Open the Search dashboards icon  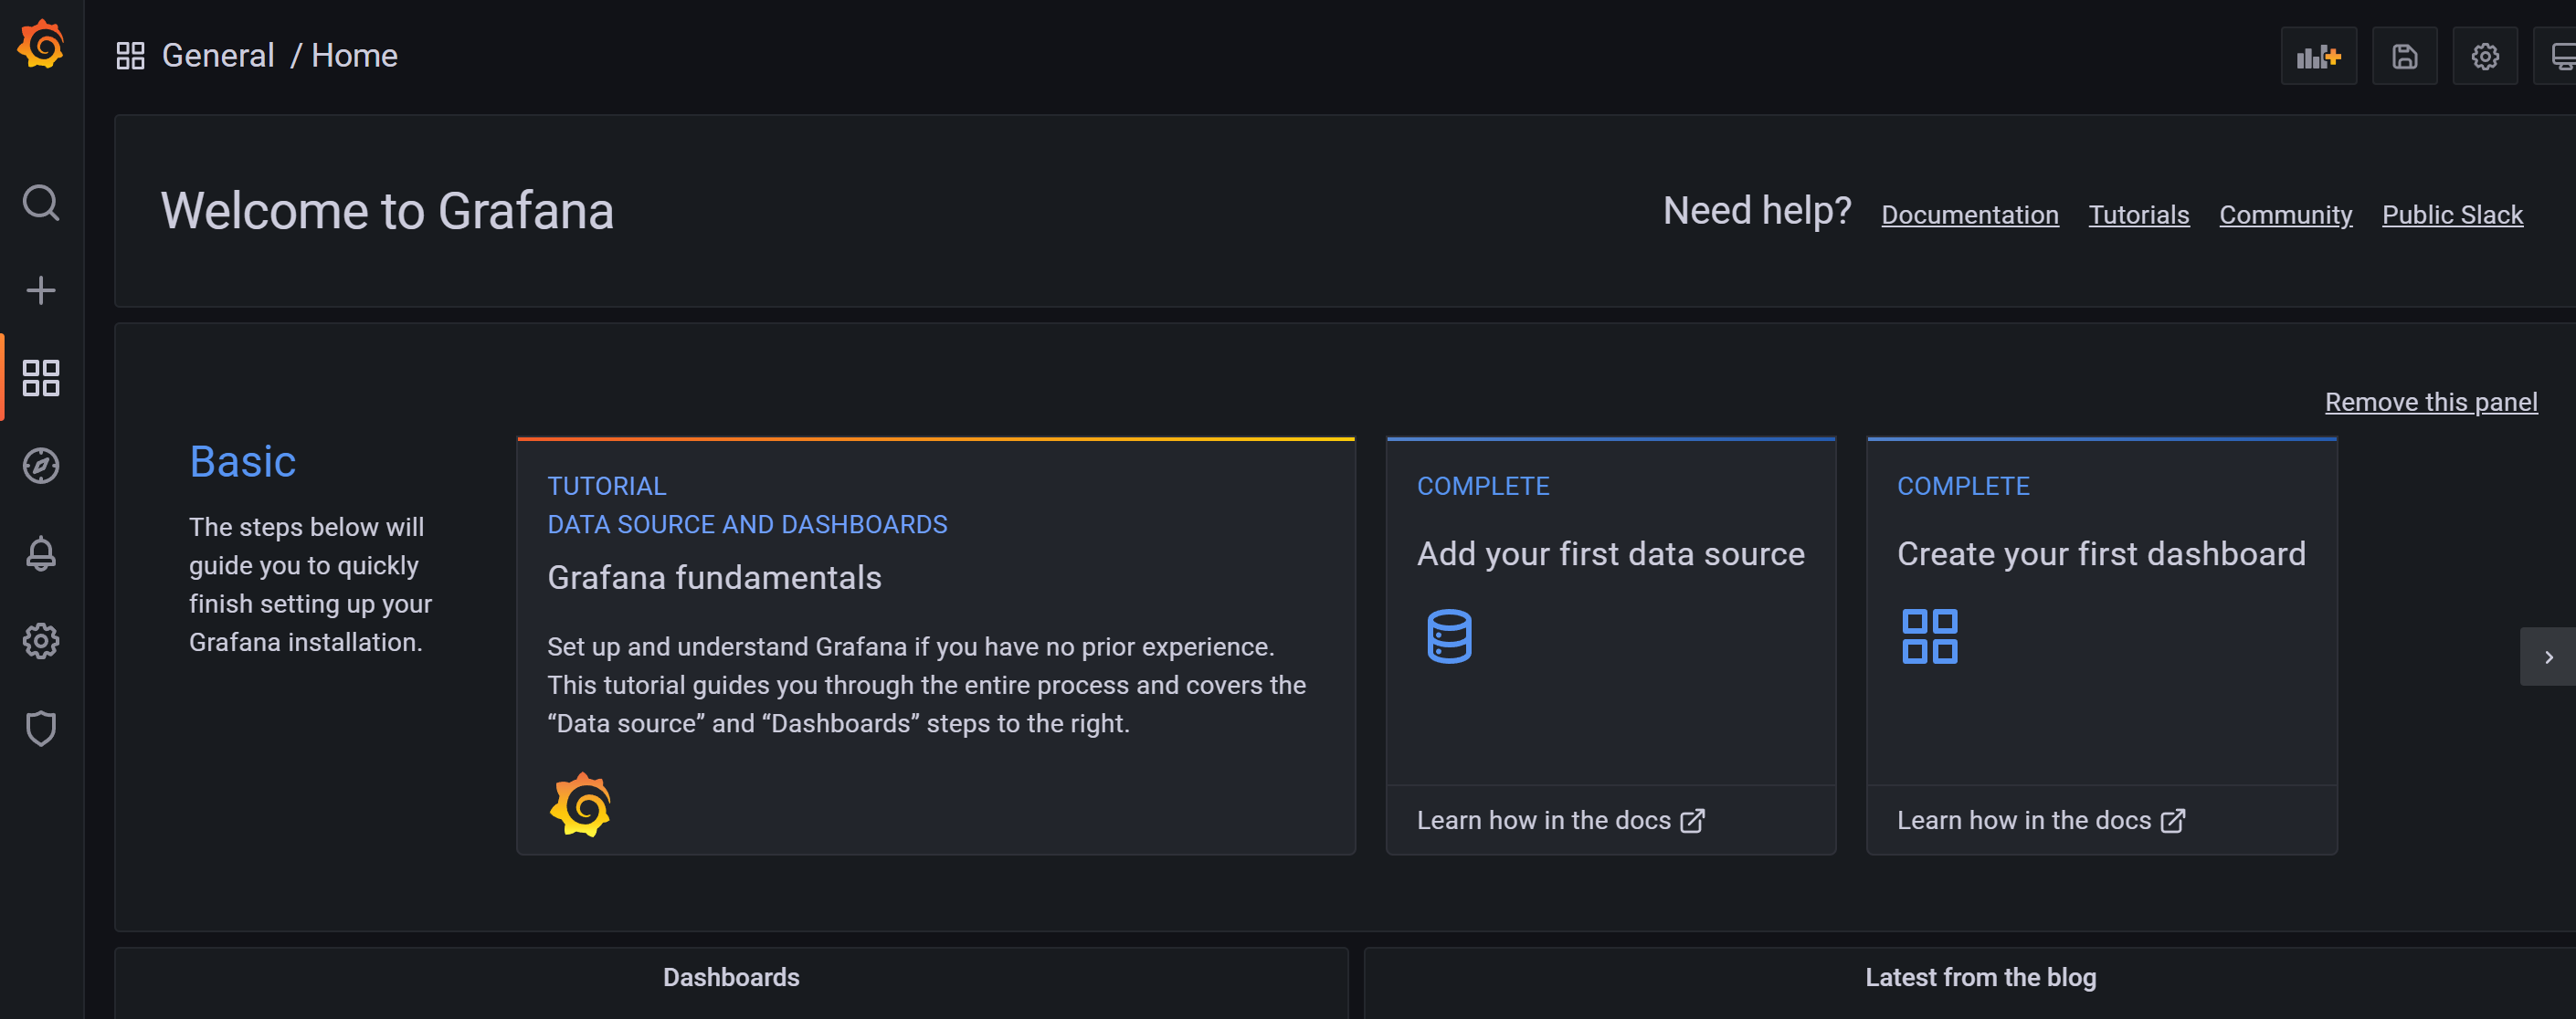coord(41,203)
